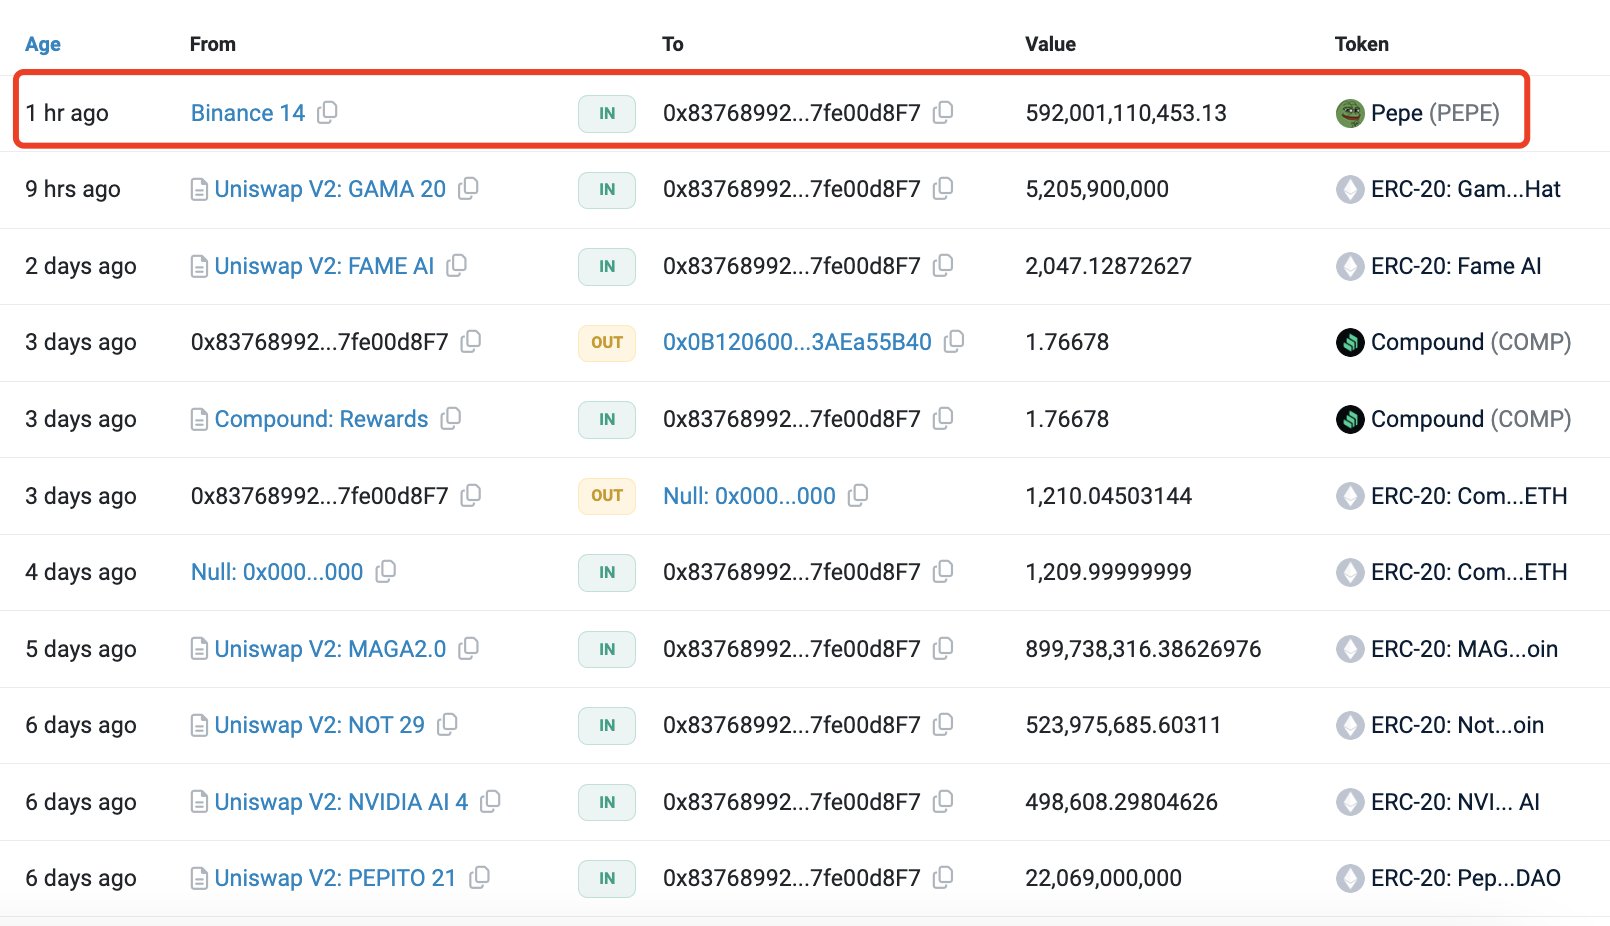Copy the Uniswap V2: NOT 29 address
This screenshot has height=926, width=1610.
448,725
